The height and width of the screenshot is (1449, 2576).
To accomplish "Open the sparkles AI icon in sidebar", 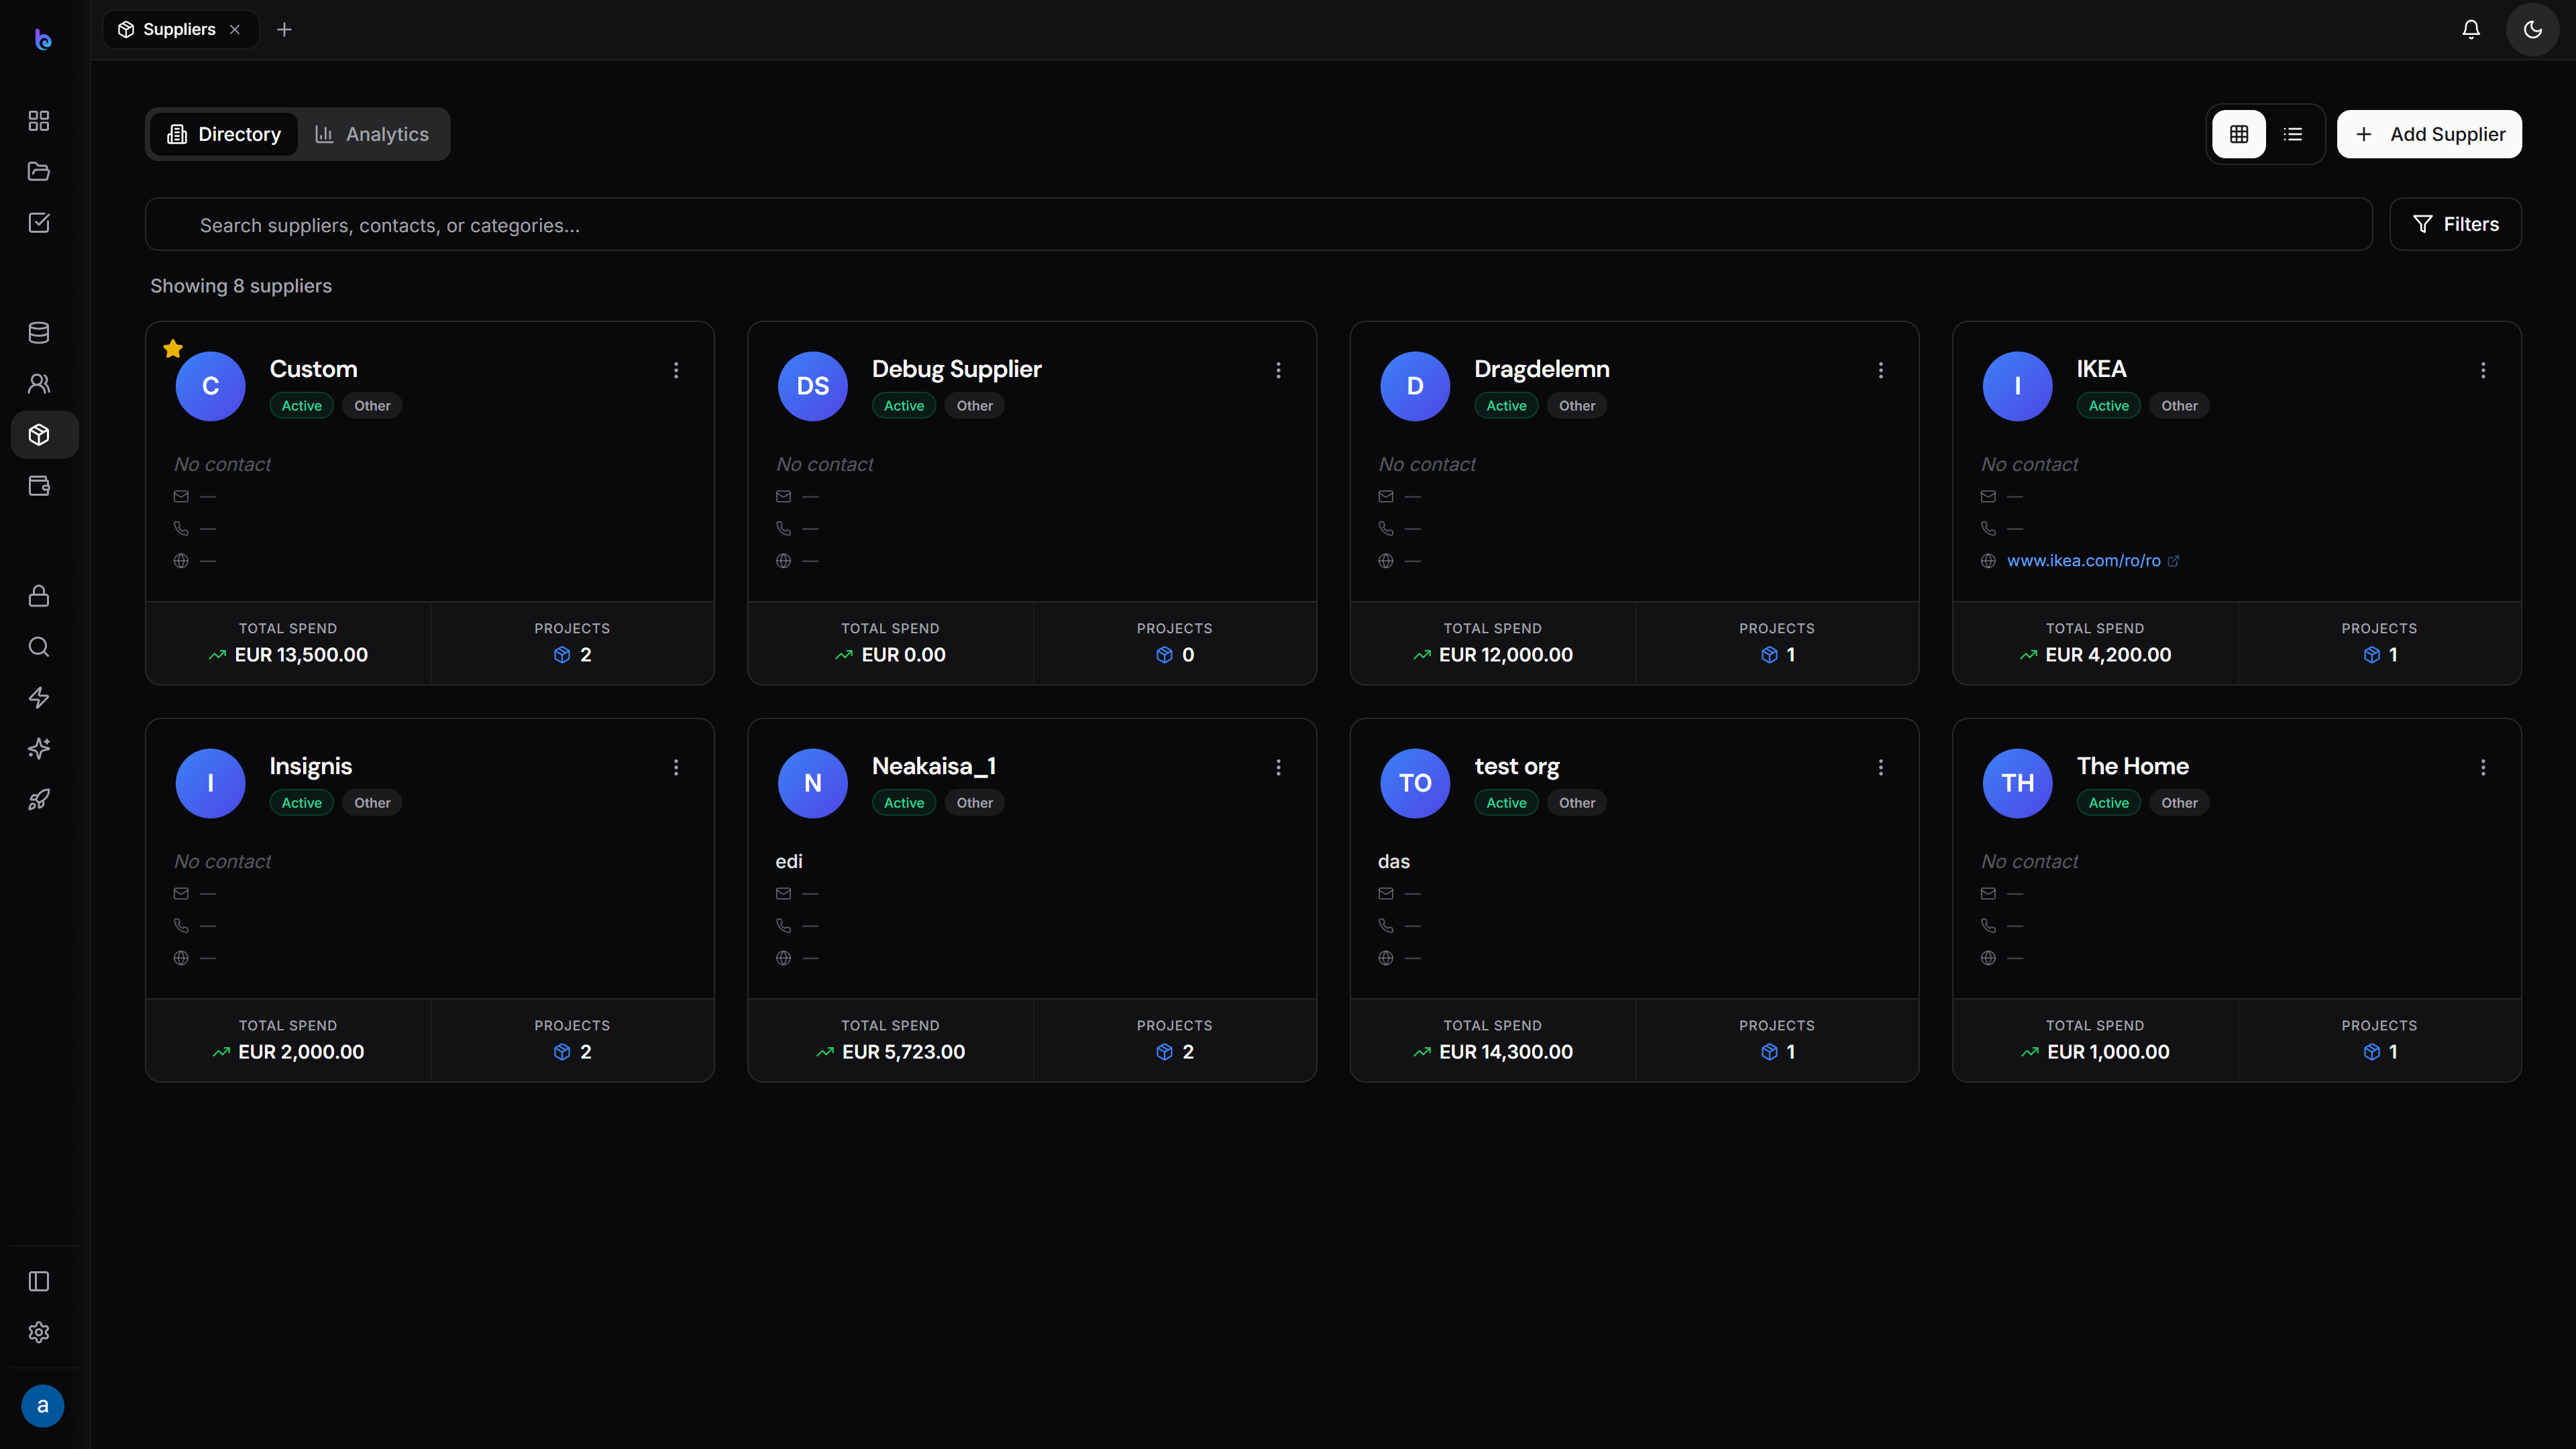I will pos(39,749).
